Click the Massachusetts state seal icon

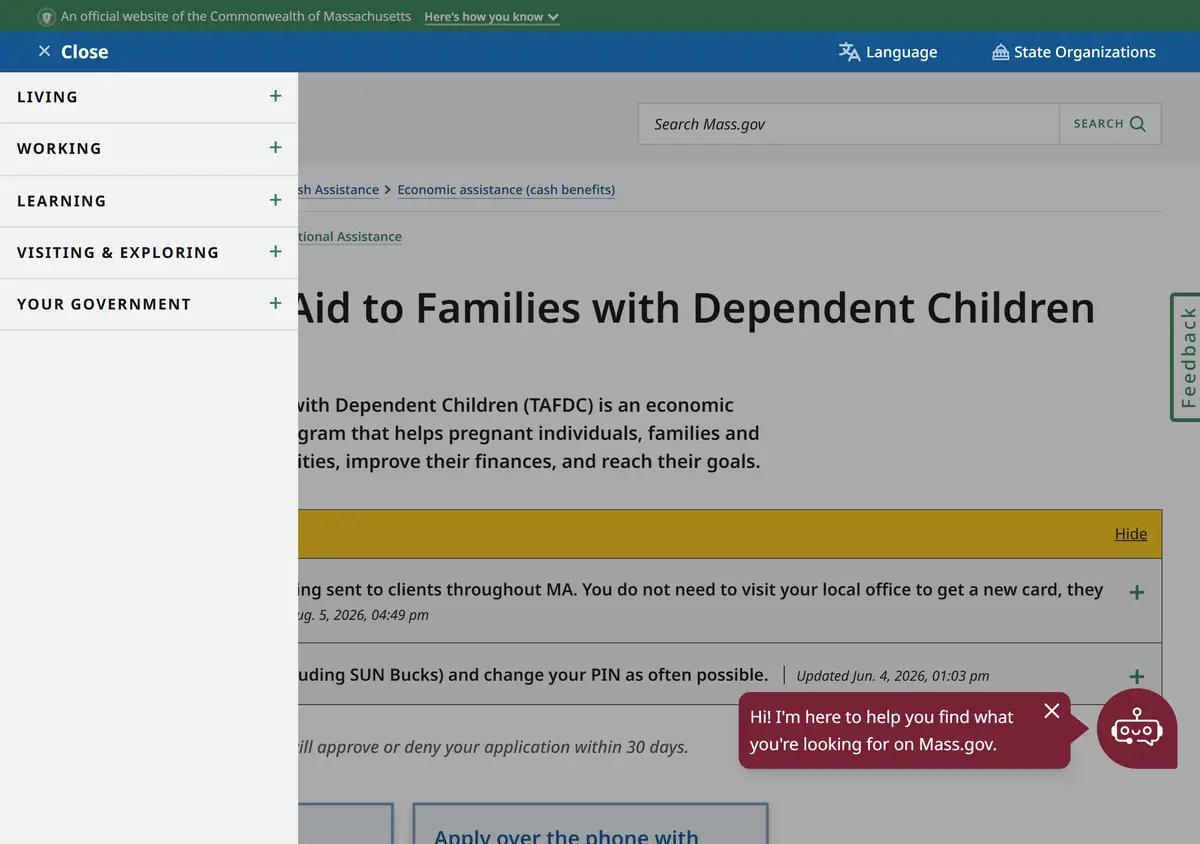pos(46,17)
